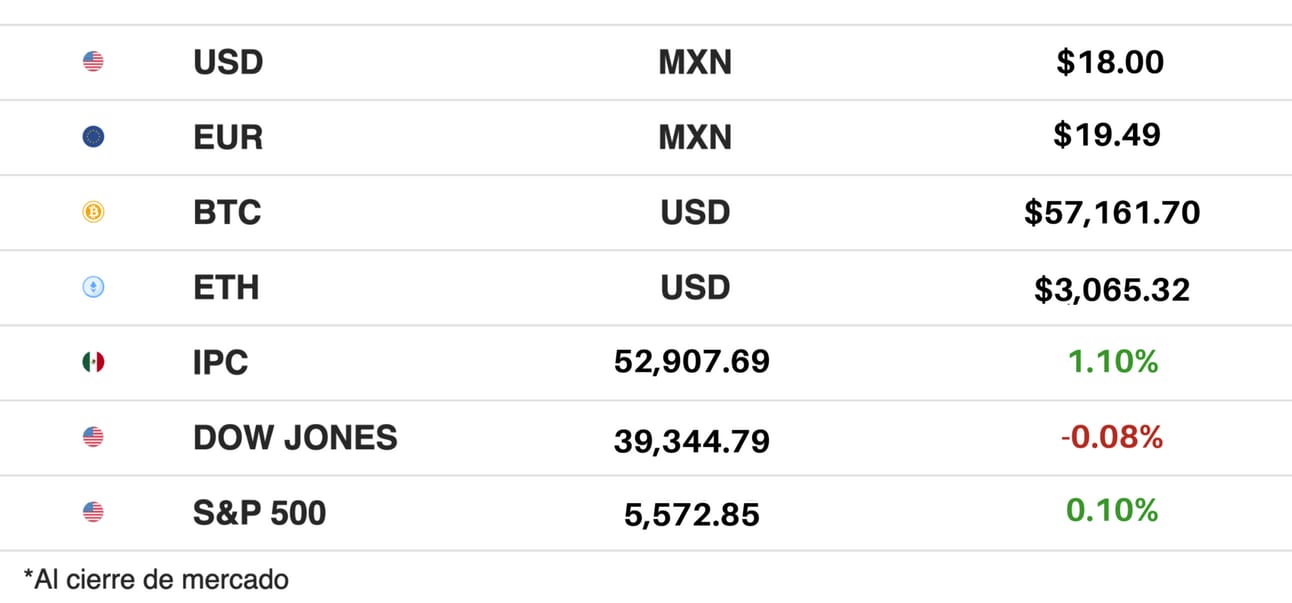Click the US flag beside DOW JONES
The image size is (1292, 603).
pyautogui.click(x=93, y=437)
